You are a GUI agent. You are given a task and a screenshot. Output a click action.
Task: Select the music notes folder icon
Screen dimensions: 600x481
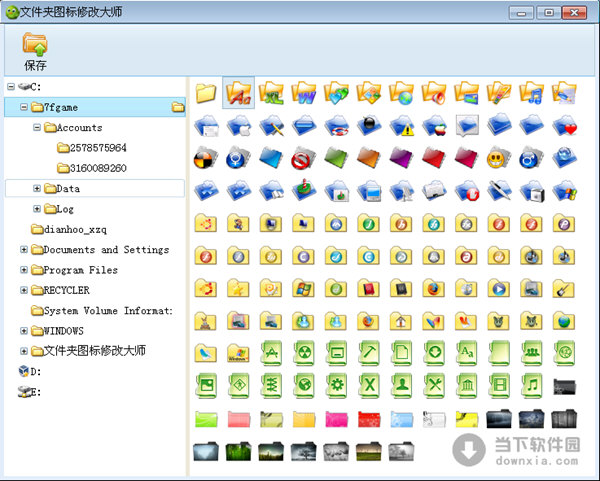coord(532,93)
